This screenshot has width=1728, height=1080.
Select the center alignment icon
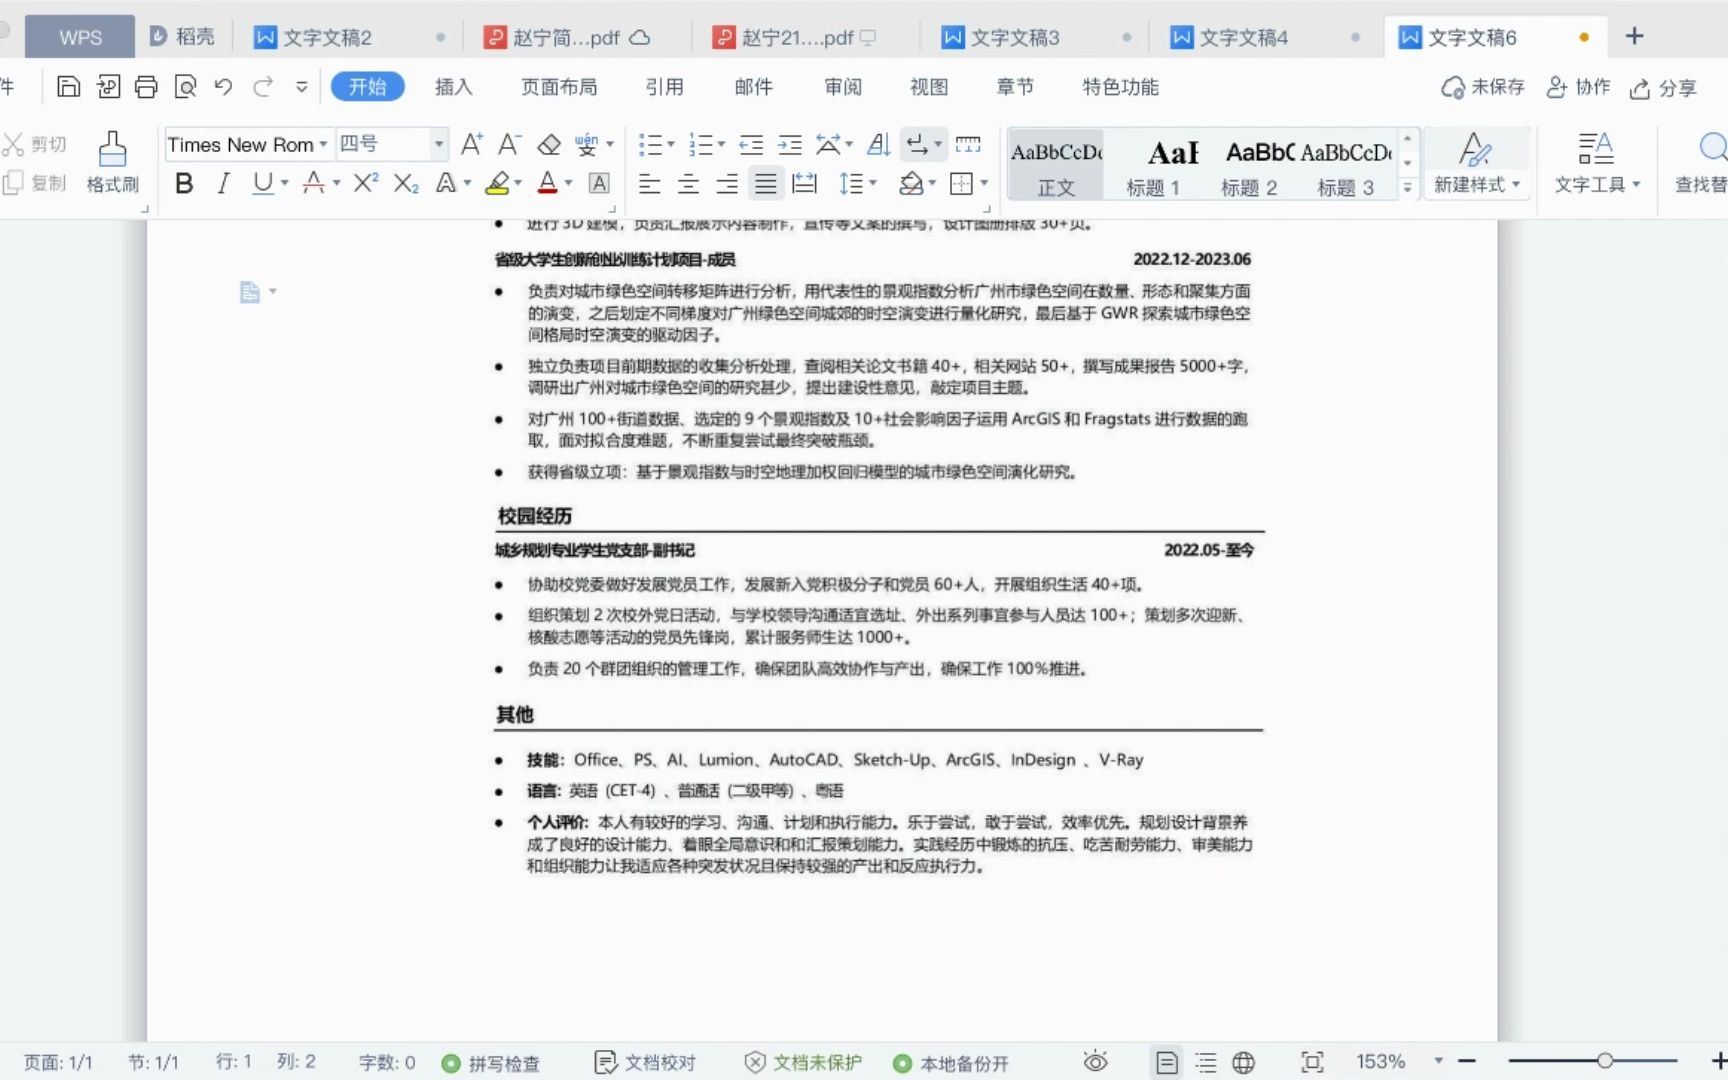coord(688,183)
